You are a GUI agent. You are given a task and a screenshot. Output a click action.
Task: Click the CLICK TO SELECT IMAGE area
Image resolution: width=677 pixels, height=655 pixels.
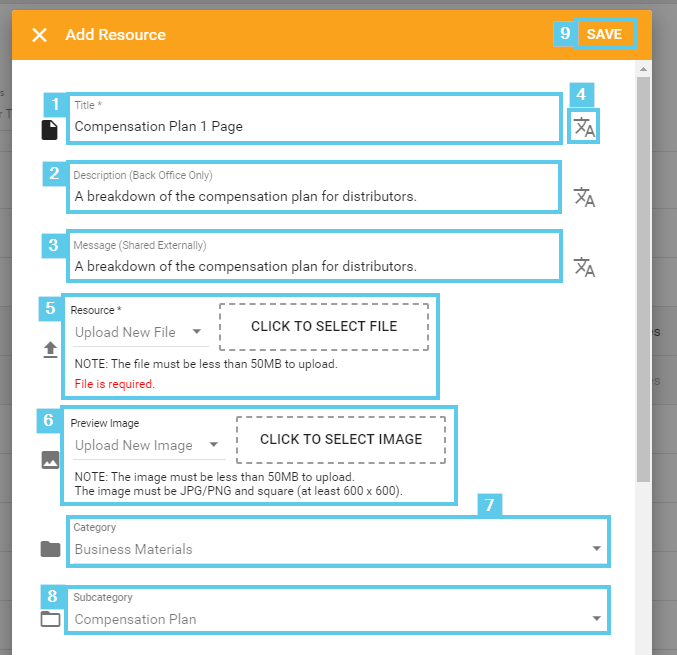[341, 440]
